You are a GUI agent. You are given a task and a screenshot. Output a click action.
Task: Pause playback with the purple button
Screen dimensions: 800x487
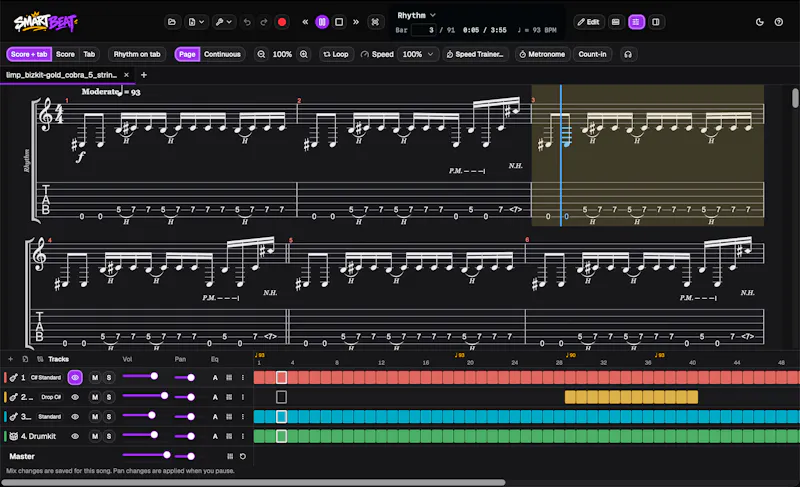click(x=322, y=22)
